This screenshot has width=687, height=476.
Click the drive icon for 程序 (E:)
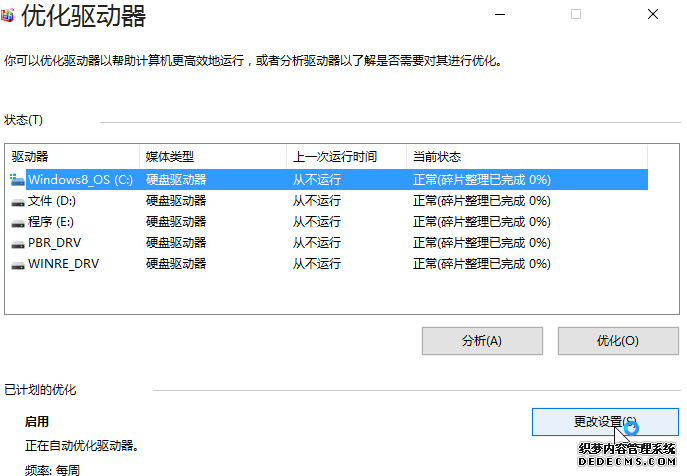tap(18, 223)
